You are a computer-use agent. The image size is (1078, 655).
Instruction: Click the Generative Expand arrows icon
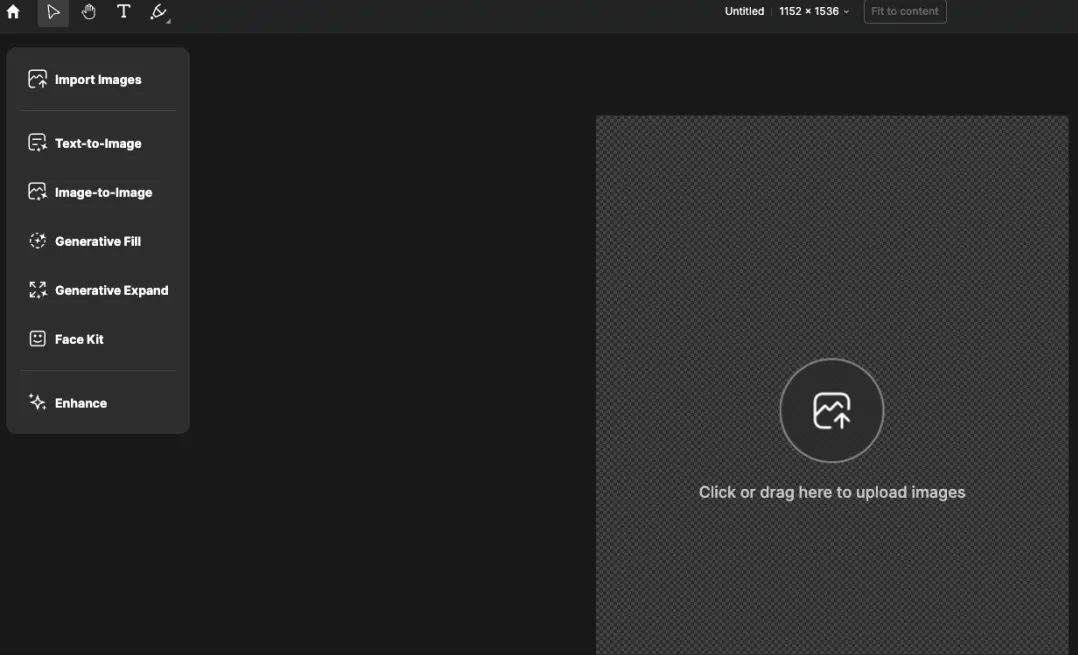38,290
